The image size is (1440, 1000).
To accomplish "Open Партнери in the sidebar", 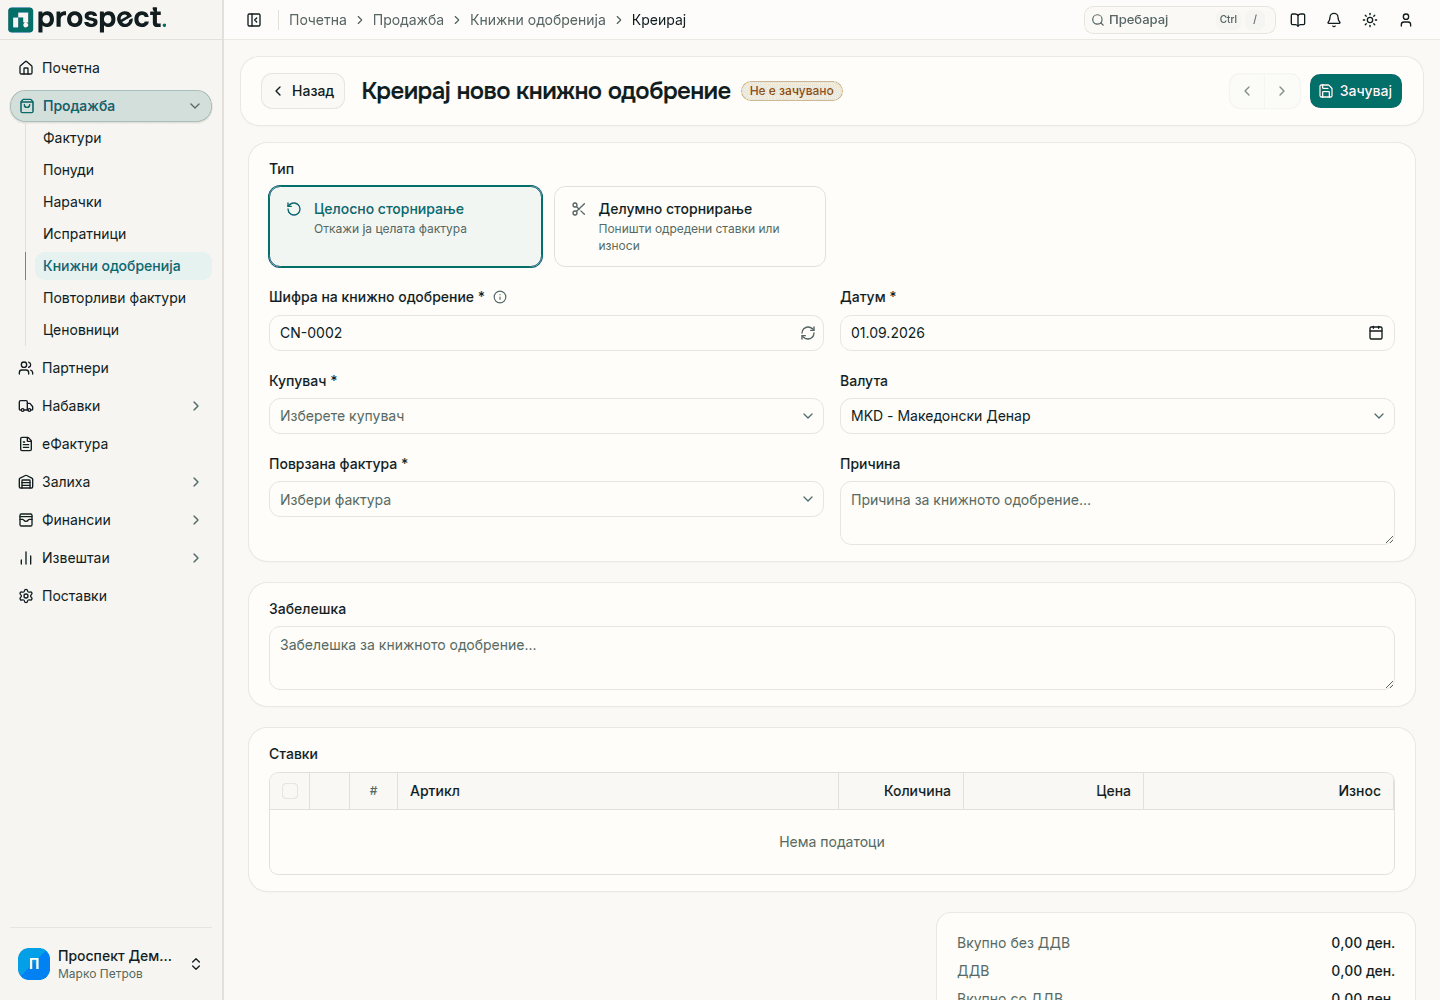I will [111, 368].
